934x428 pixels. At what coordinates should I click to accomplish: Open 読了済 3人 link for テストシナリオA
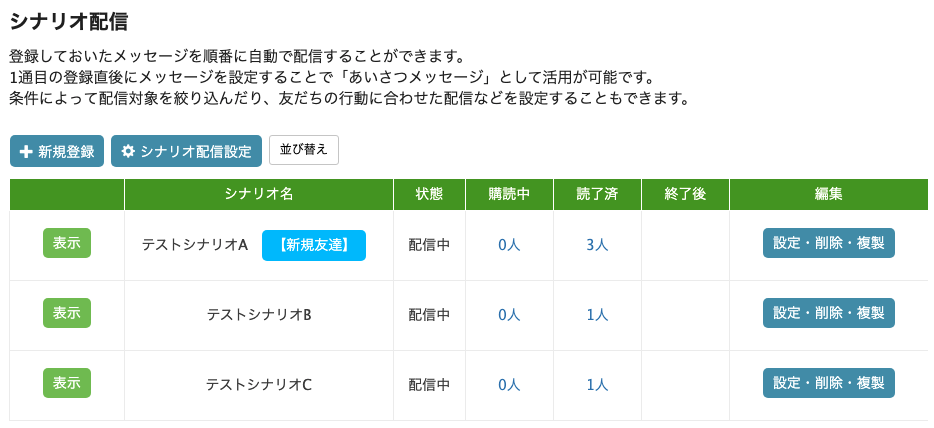click(597, 245)
